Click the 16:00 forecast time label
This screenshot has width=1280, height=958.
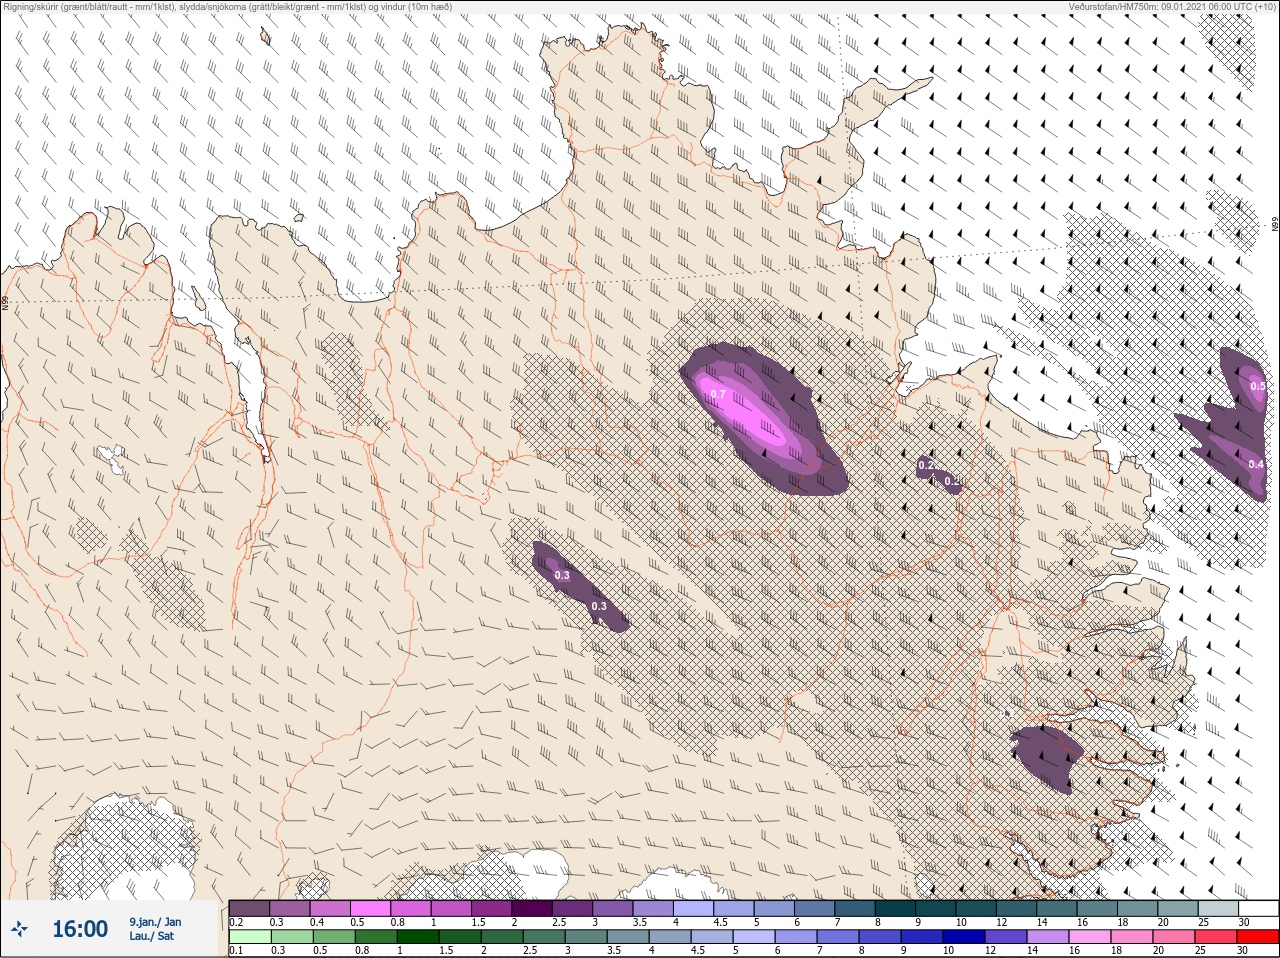[80, 929]
